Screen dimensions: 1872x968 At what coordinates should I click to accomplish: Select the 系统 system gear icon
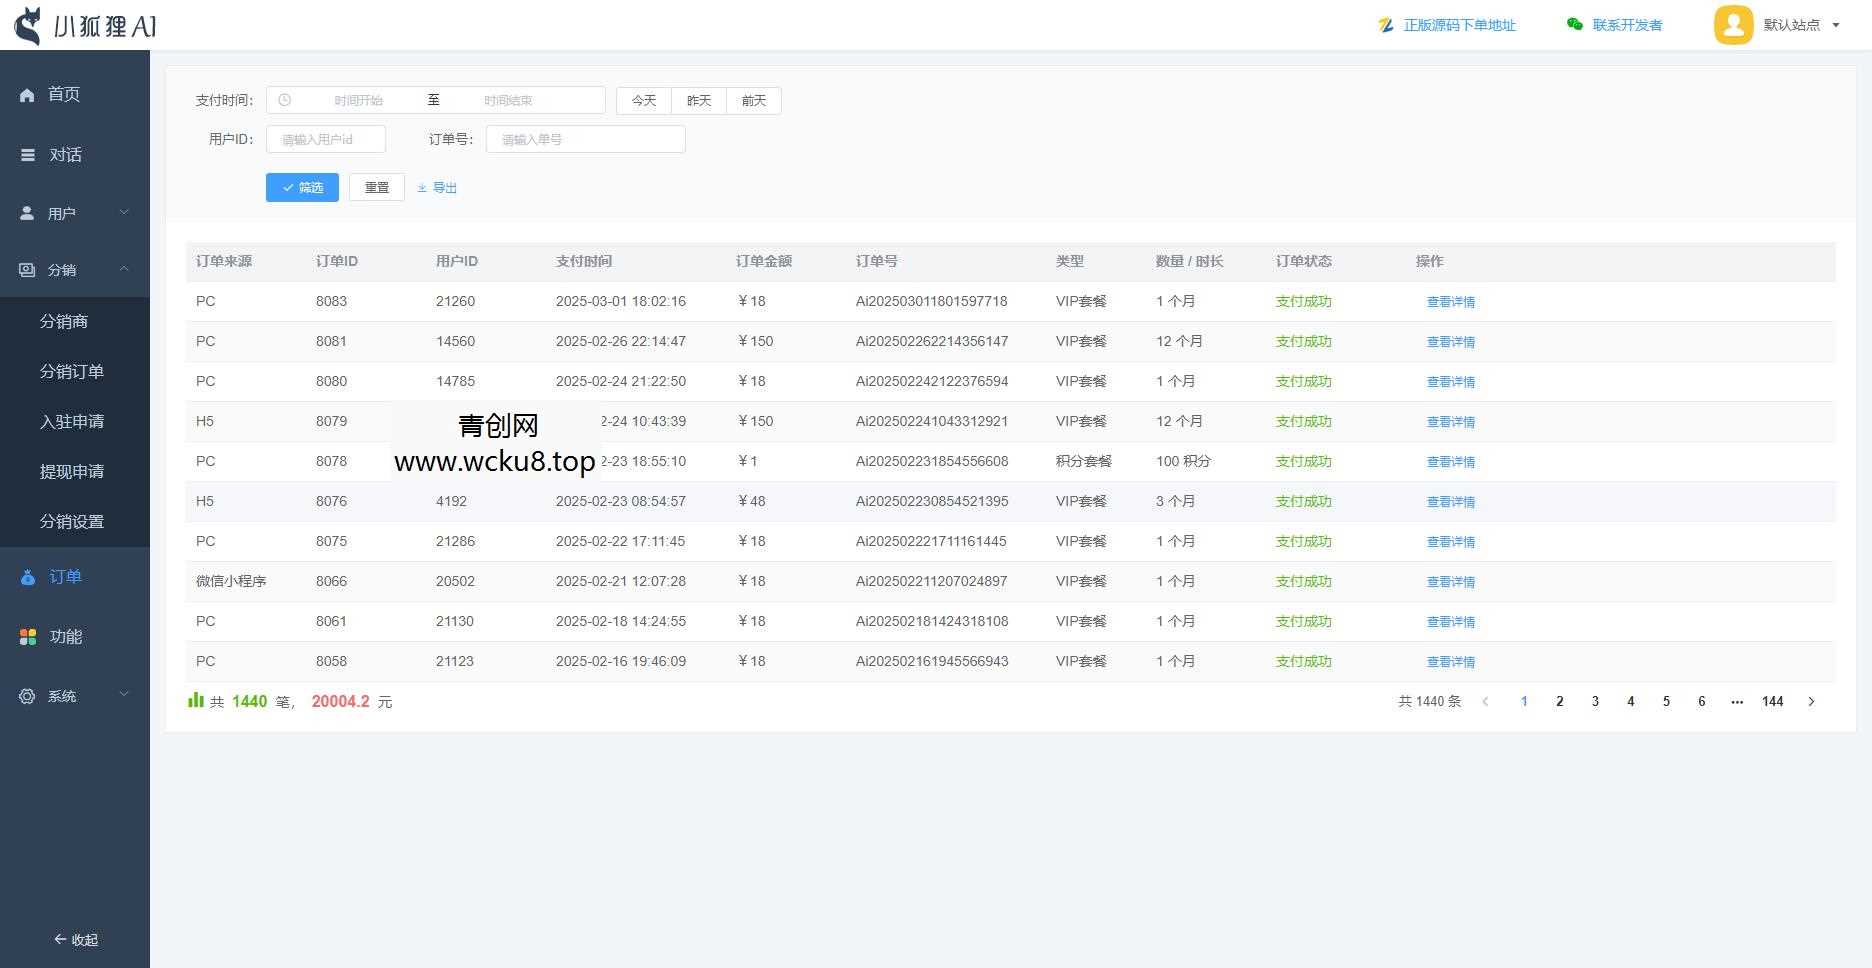click(26, 696)
